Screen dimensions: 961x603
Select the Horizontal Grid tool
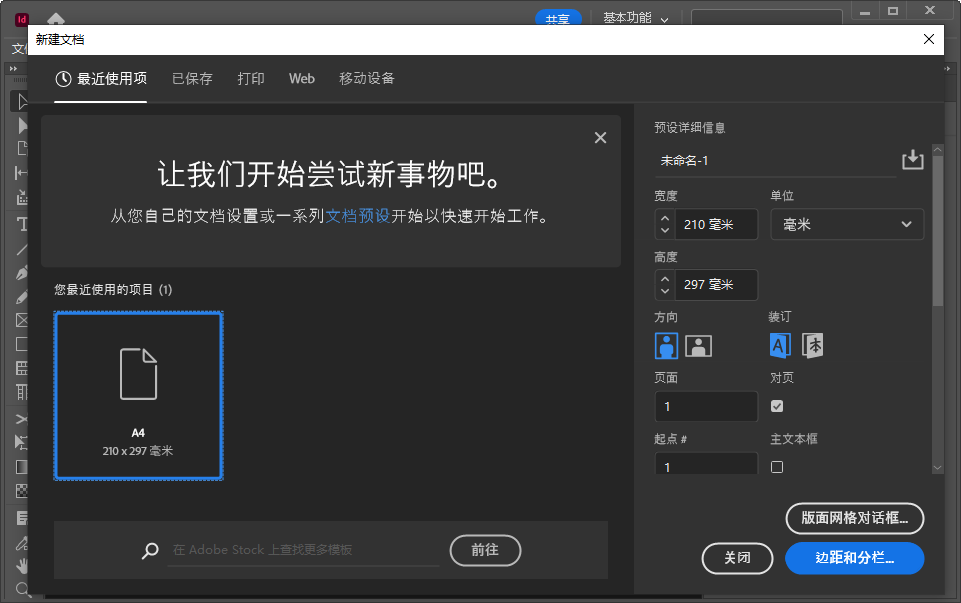(21, 368)
